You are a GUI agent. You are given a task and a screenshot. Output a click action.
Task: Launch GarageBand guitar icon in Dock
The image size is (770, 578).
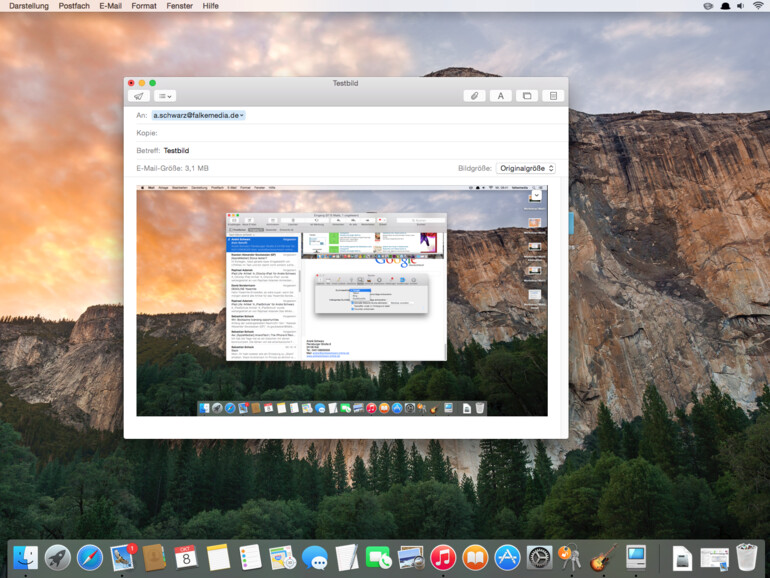click(x=603, y=558)
